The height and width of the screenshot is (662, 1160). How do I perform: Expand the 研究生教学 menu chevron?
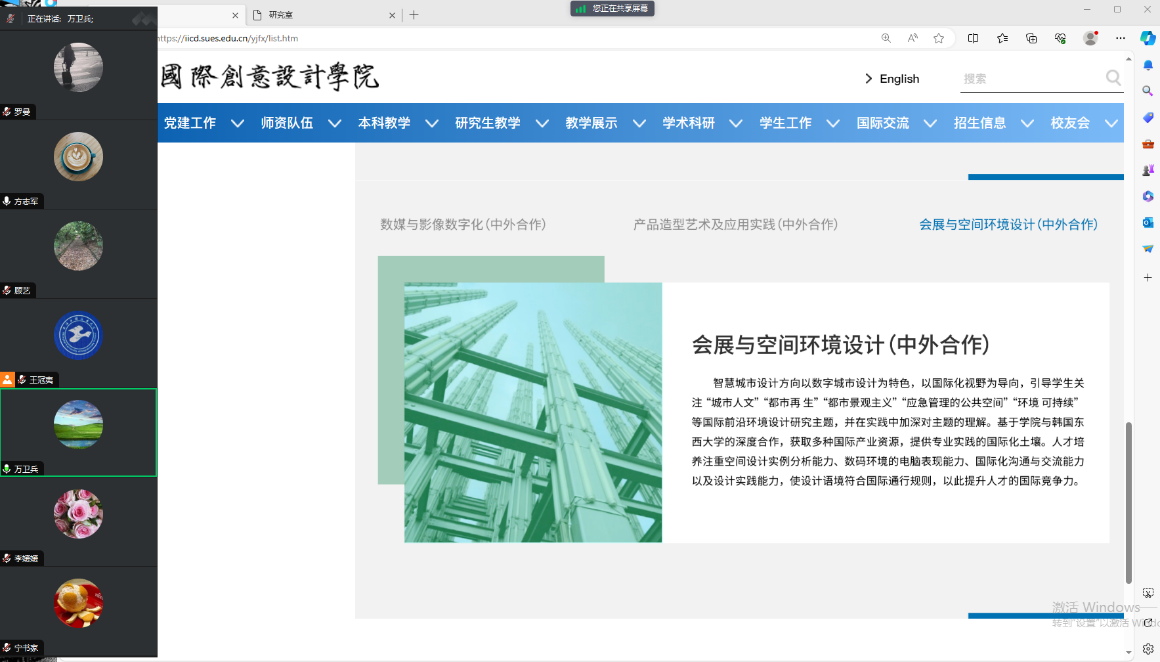(x=542, y=123)
